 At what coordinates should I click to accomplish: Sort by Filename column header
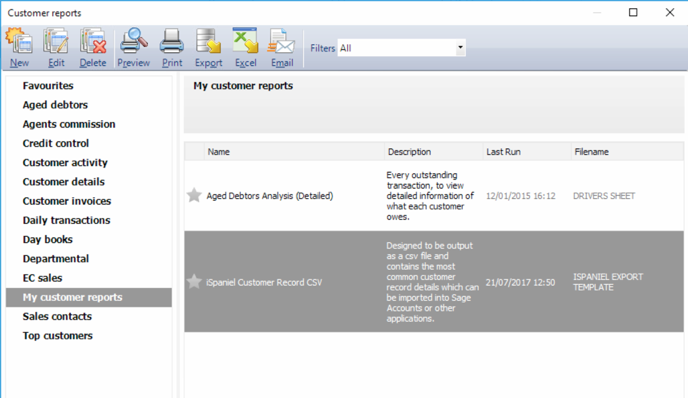pyautogui.click(x=627, y=152)
